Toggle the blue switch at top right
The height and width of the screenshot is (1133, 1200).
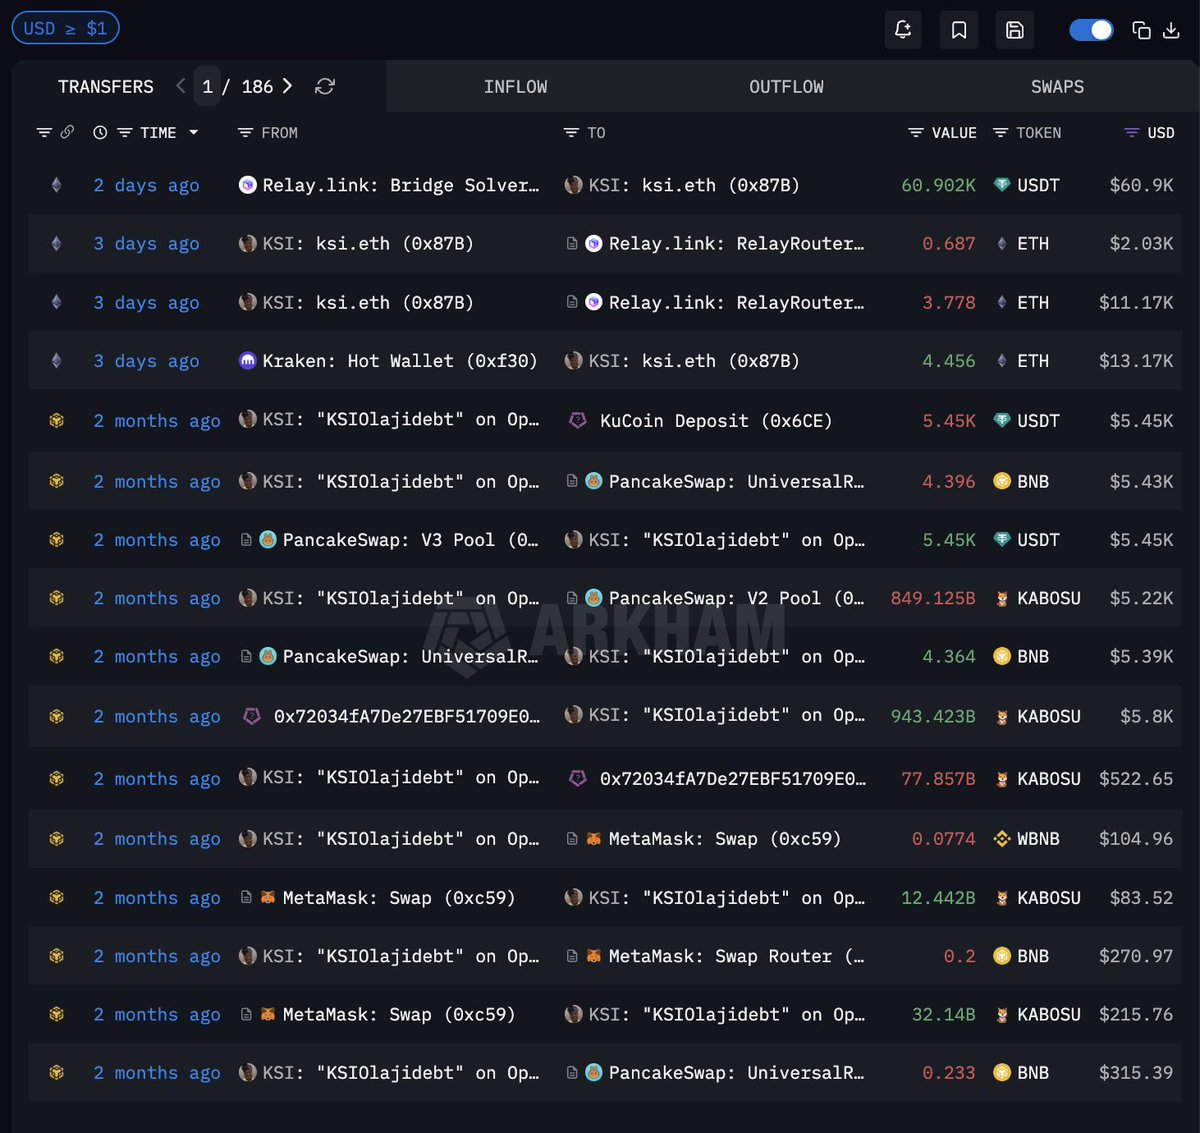[x=1091, y=30]
